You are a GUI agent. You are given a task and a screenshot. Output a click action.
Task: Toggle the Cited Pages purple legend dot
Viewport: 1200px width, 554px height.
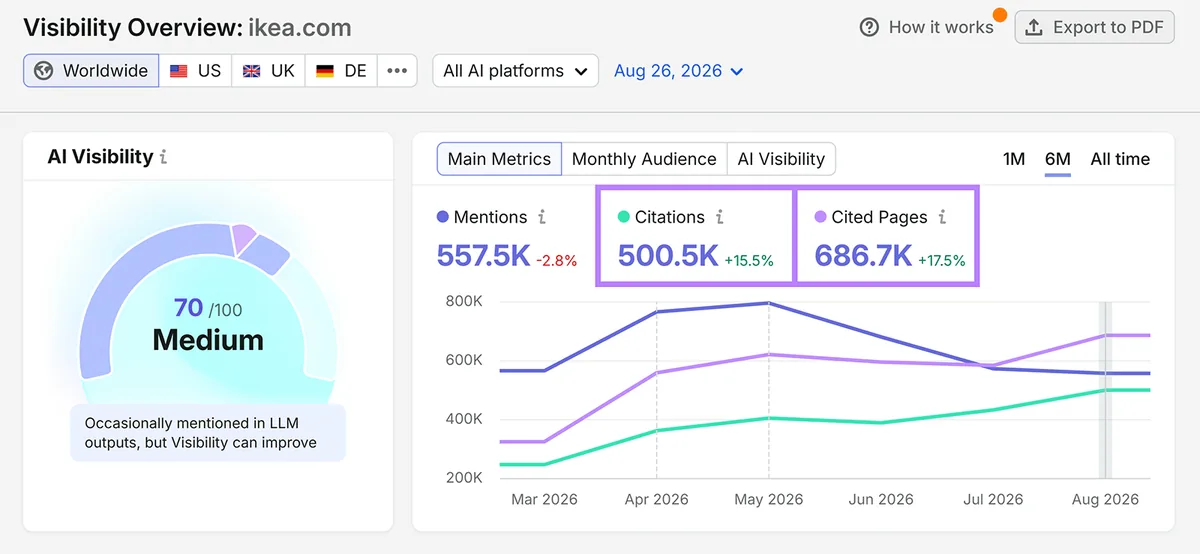821,217
